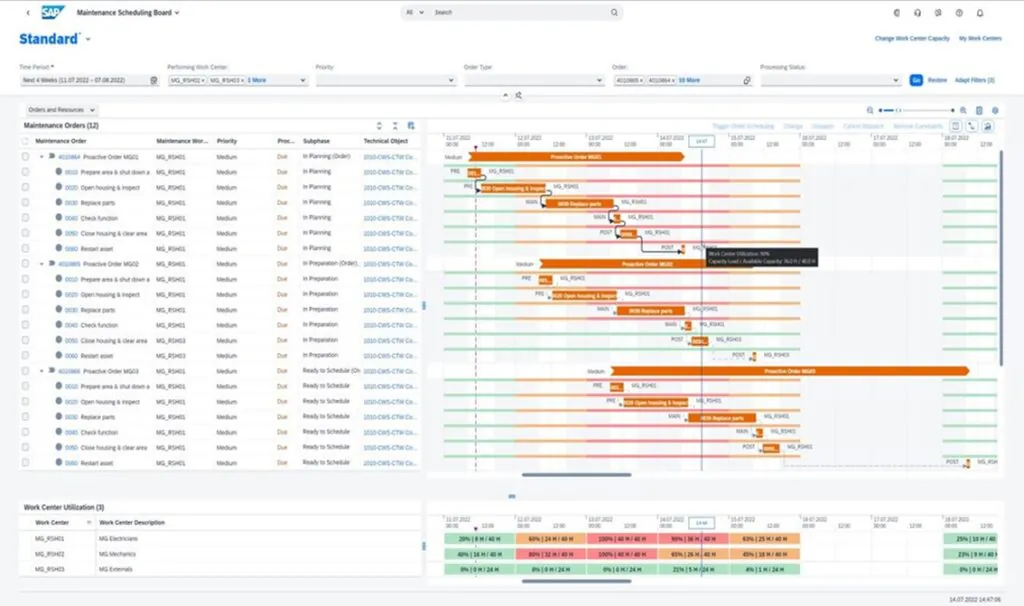1024x606 pixels.
Task: Click the Gantt chart horizontal scrollbar
Action: [577, 475]
